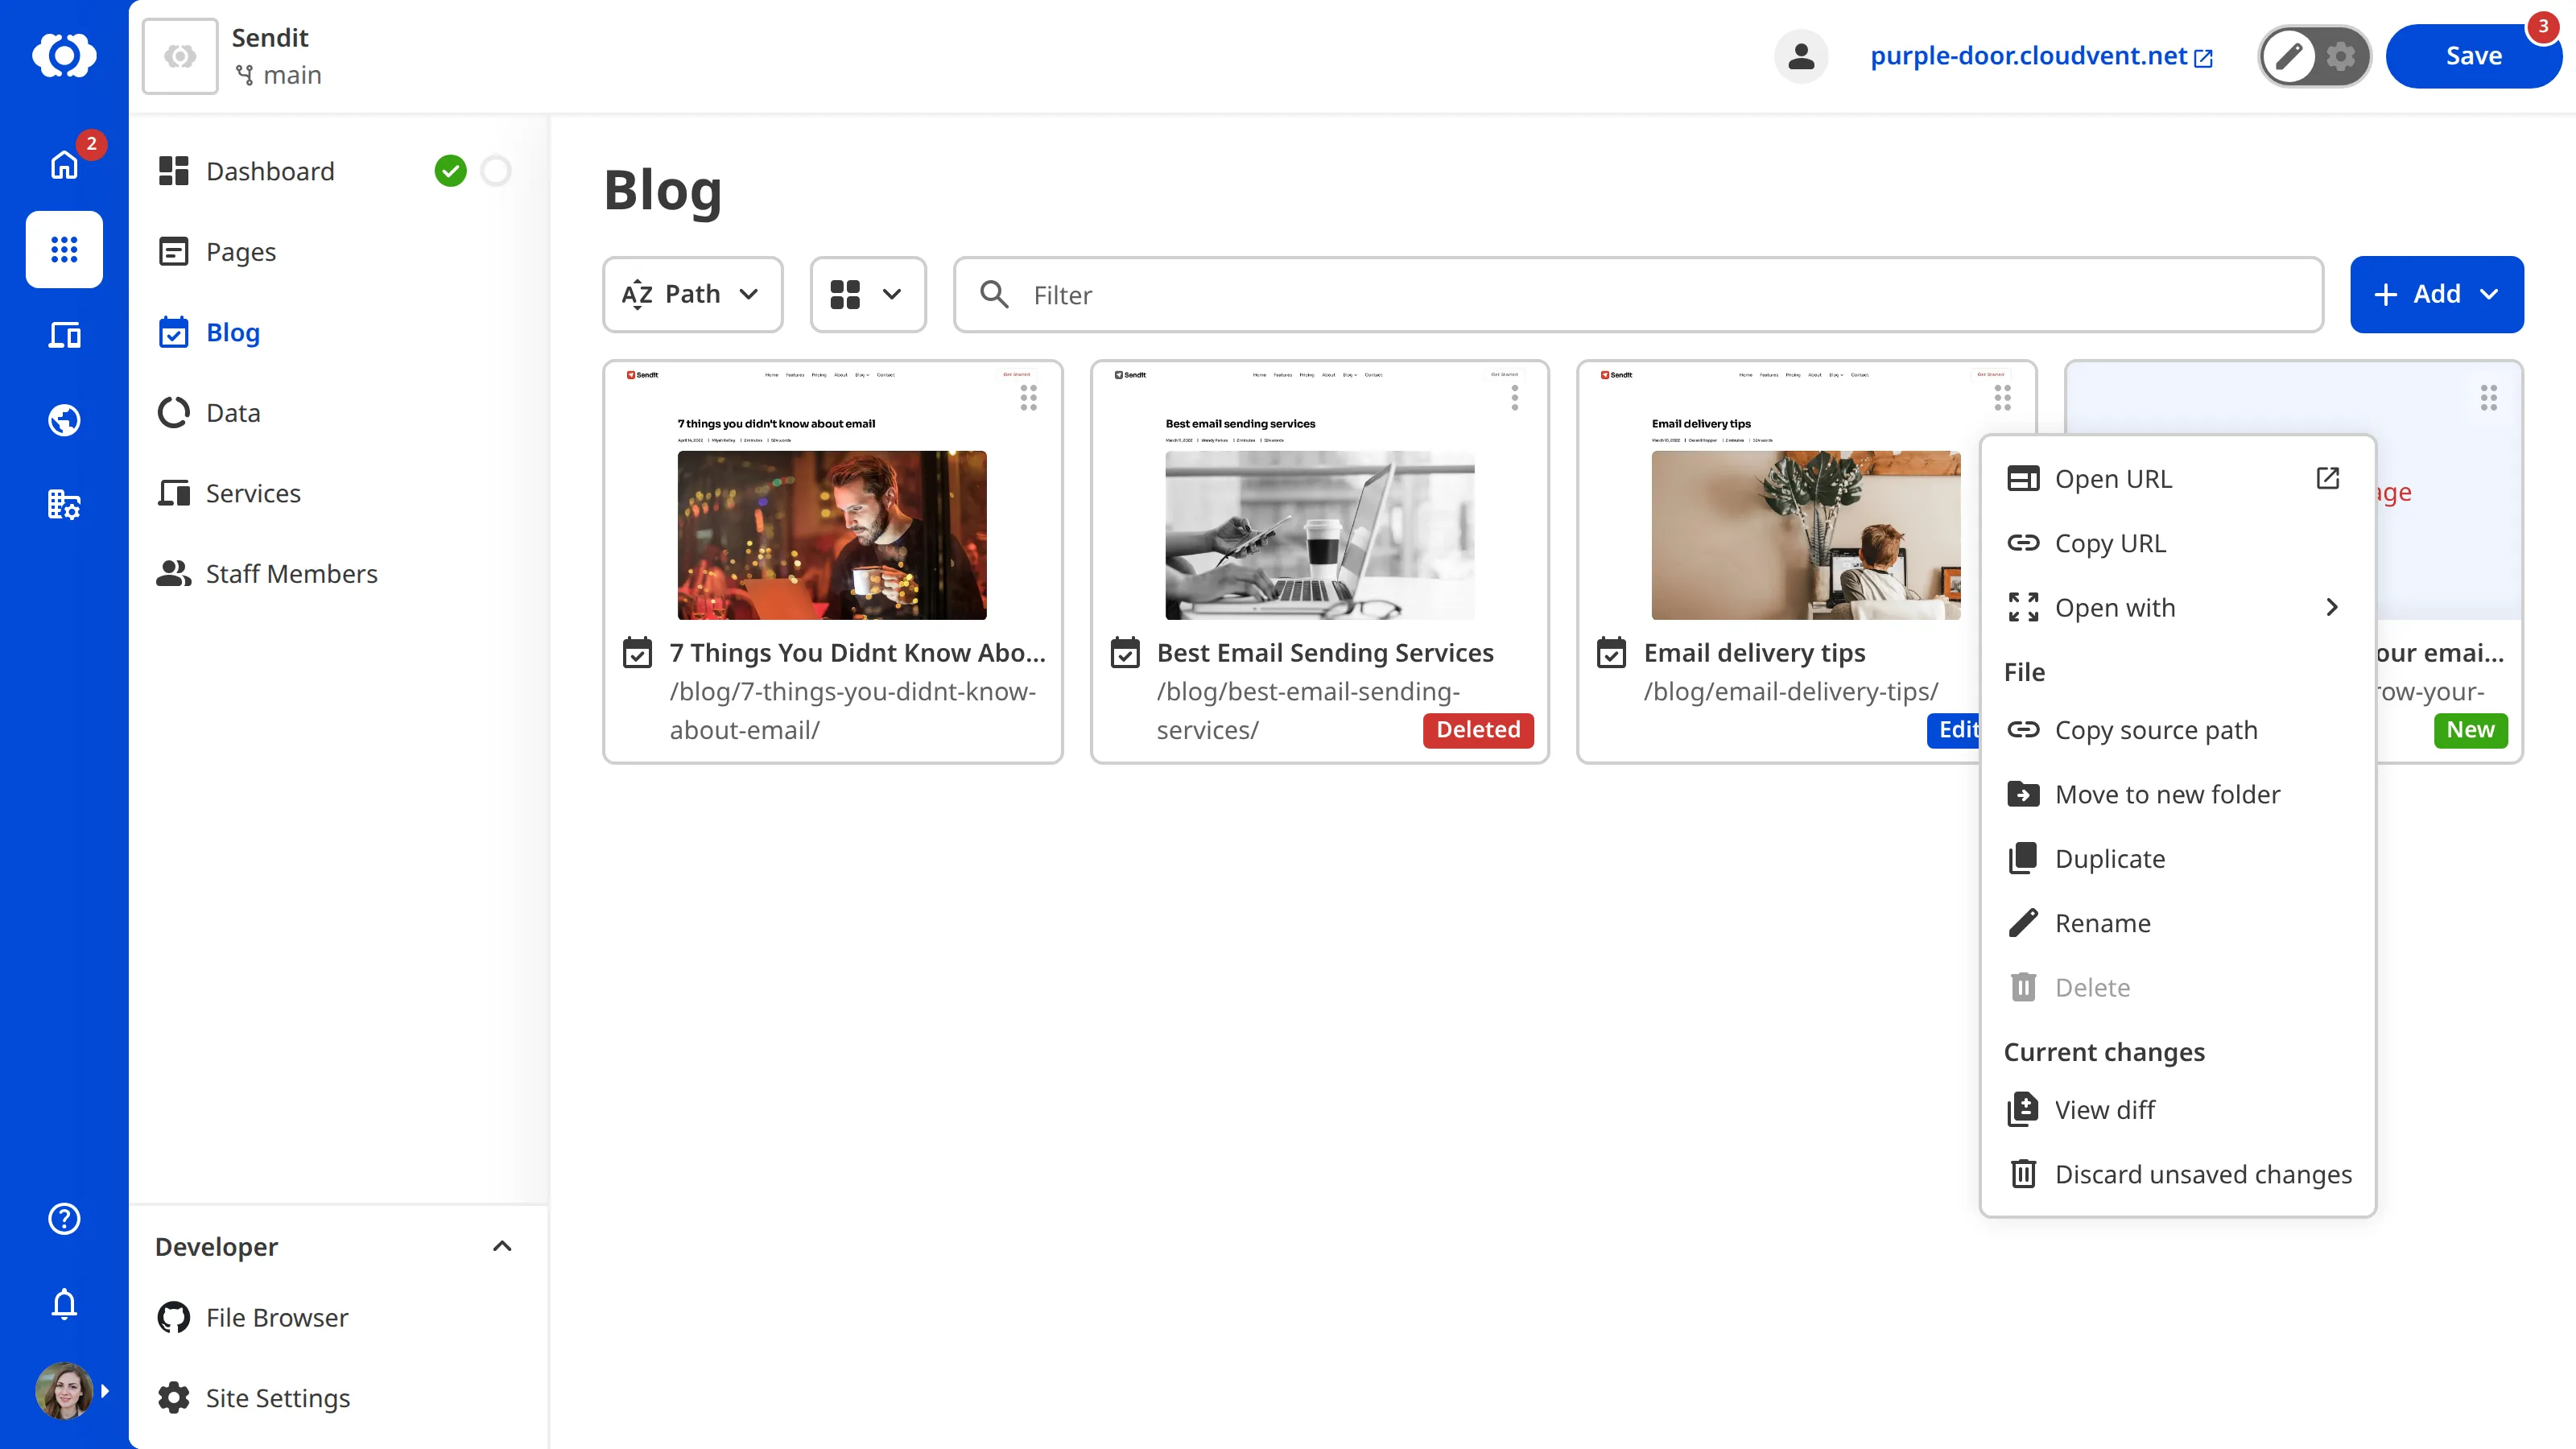The image size is (2576, 1449).
Task: Open options menu for Email delivery tips card
Action: coord(2002,398)
